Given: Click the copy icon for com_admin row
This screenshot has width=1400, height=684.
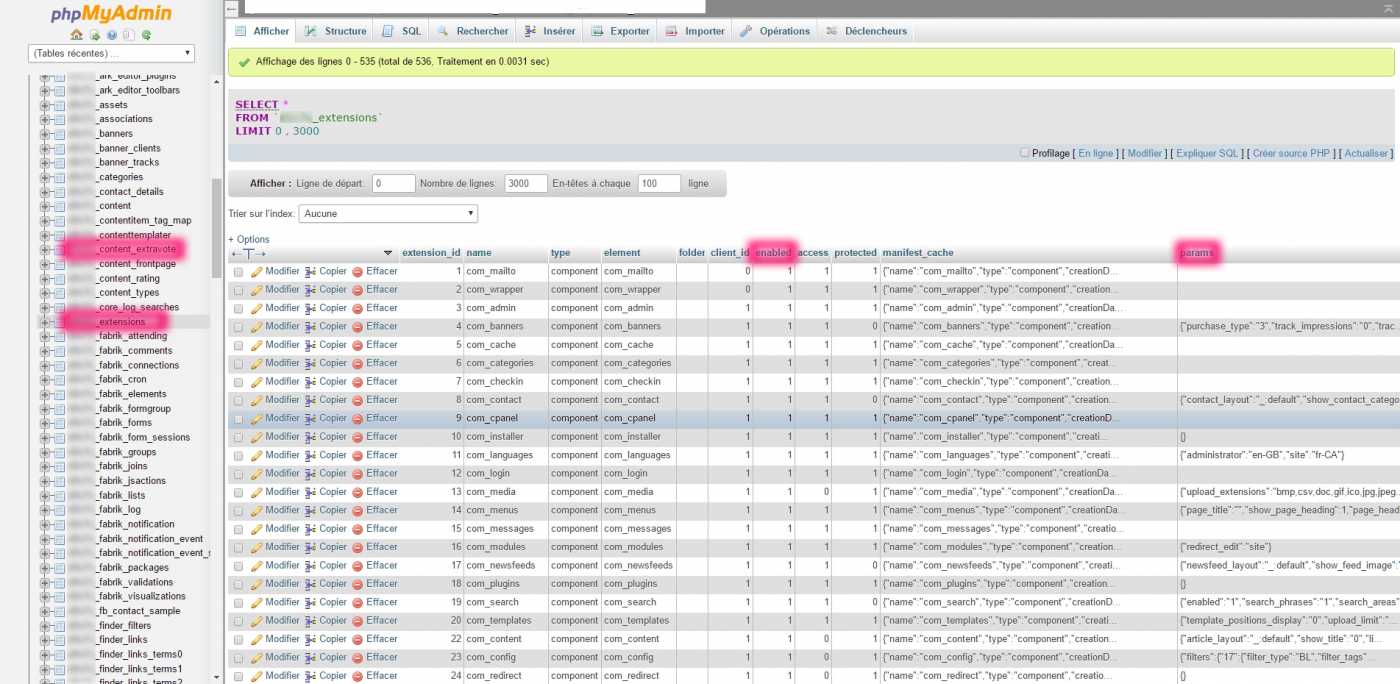Looking at the screenshot, I should pyautogui.click(x=311, y=308).
